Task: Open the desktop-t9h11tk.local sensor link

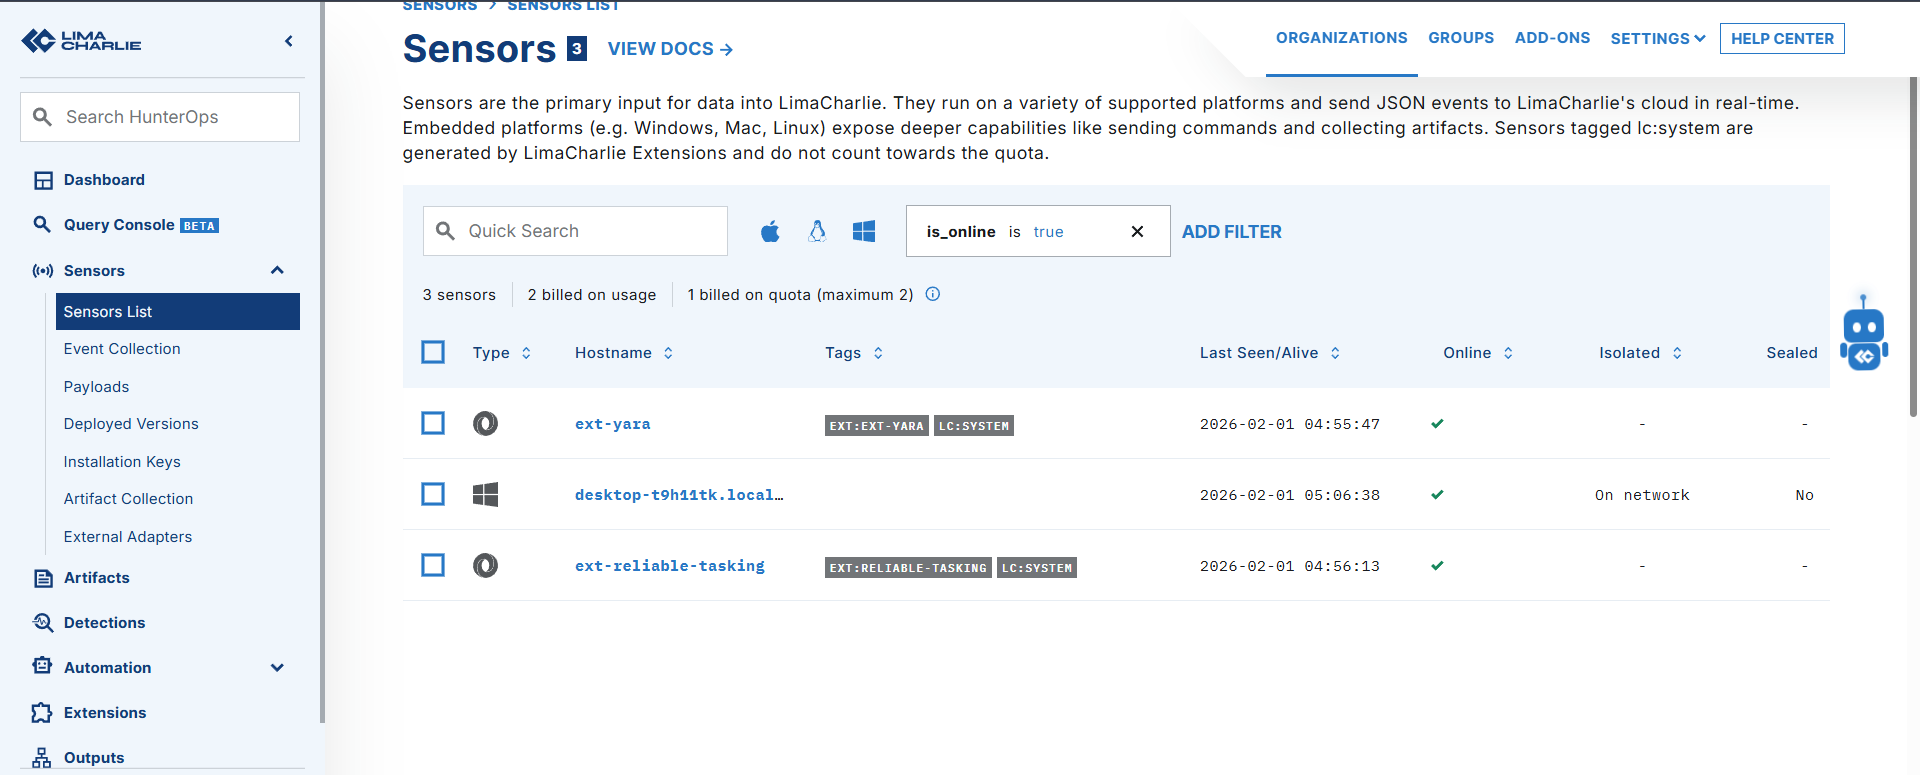Action: tap(679, 495)
